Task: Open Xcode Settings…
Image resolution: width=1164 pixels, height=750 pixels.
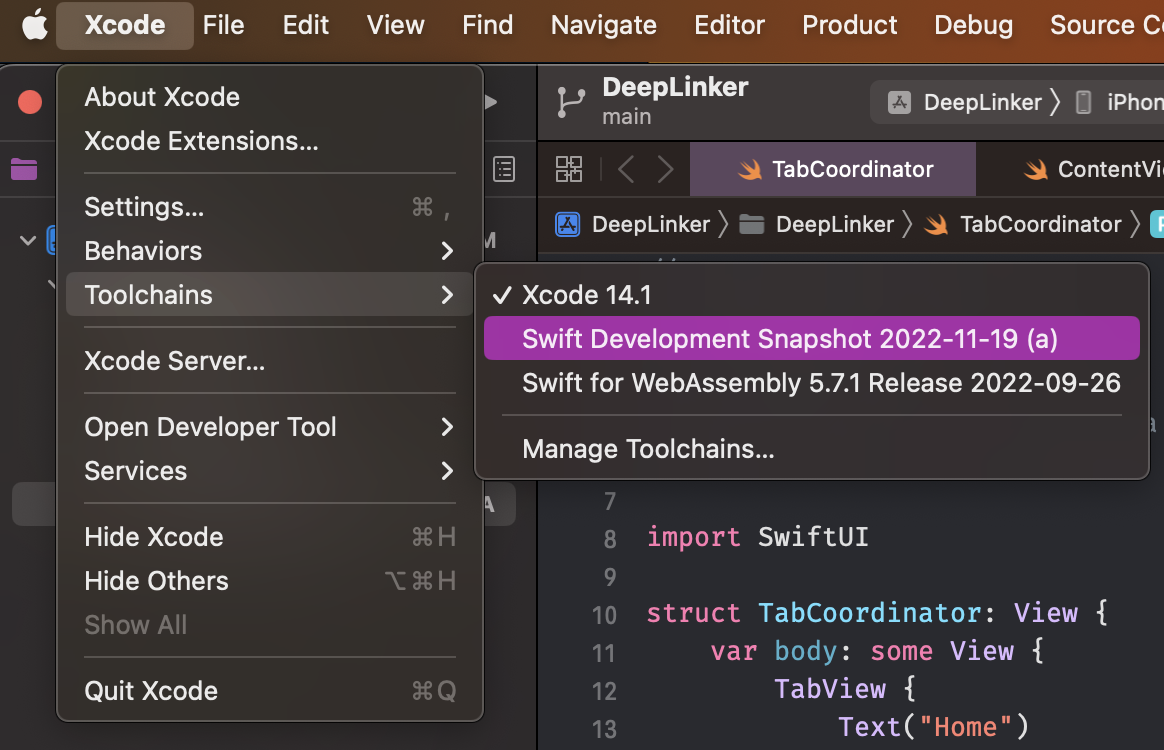Action: click(269, 207)
